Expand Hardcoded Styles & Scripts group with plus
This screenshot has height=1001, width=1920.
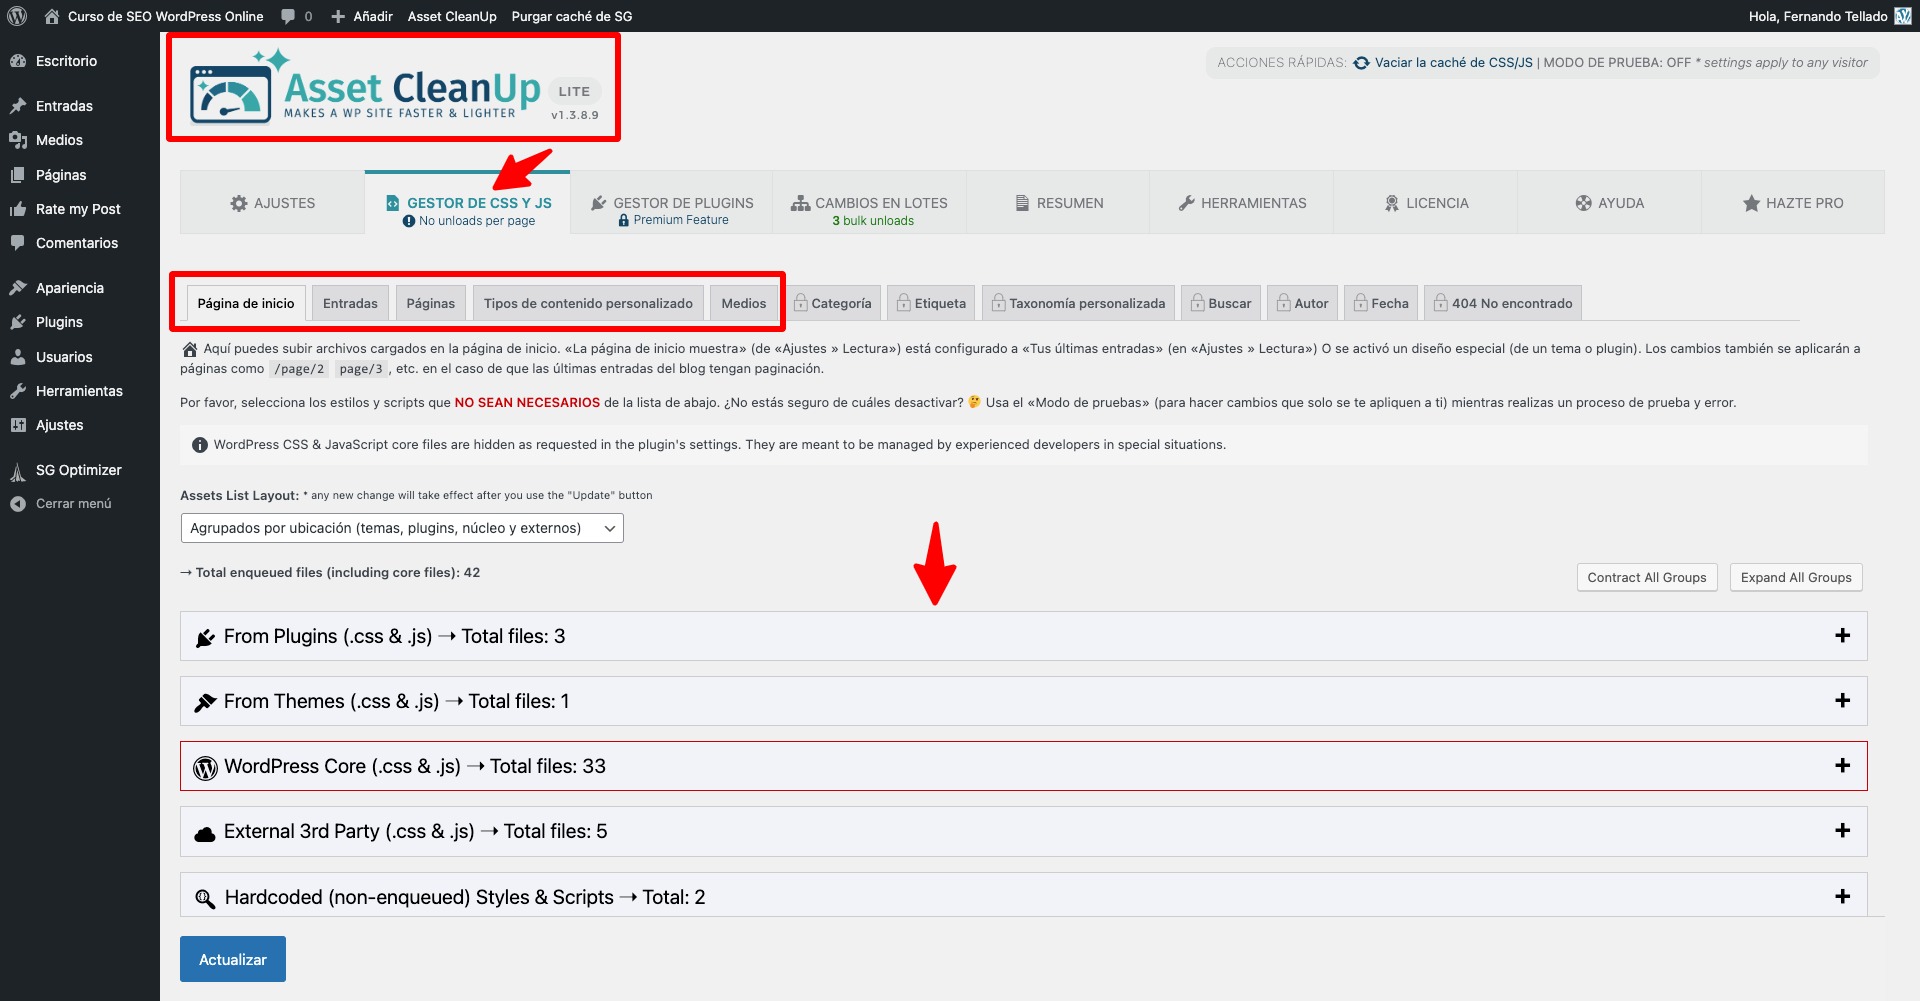tap(1843, 897)
